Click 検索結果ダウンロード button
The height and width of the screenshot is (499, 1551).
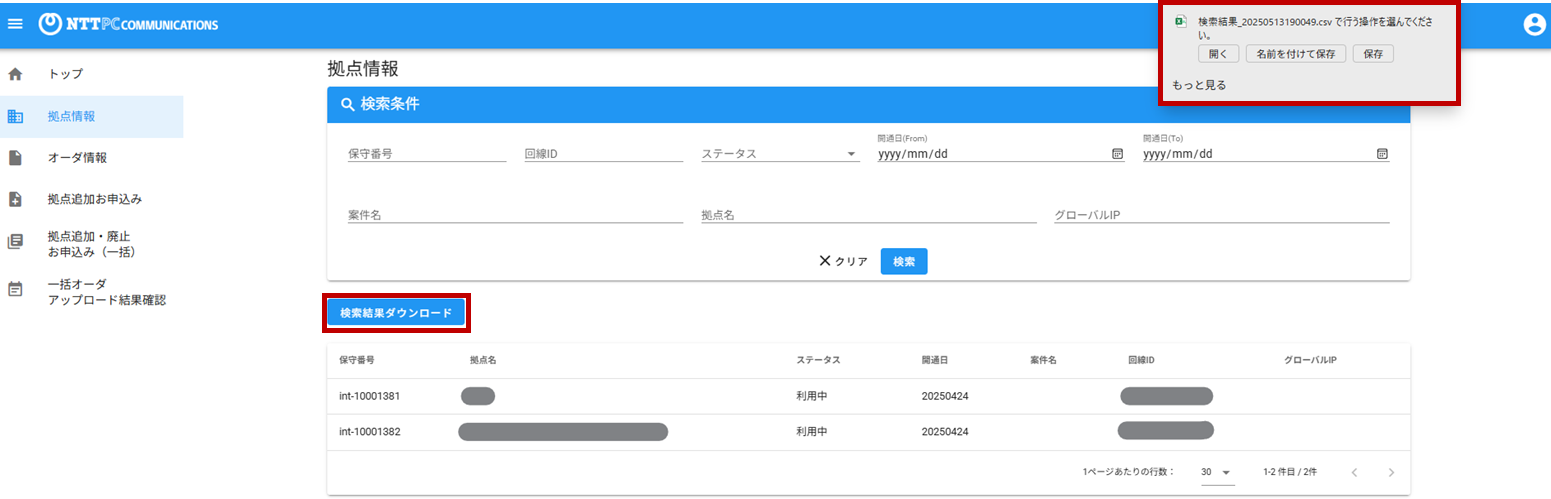[397, 313]
